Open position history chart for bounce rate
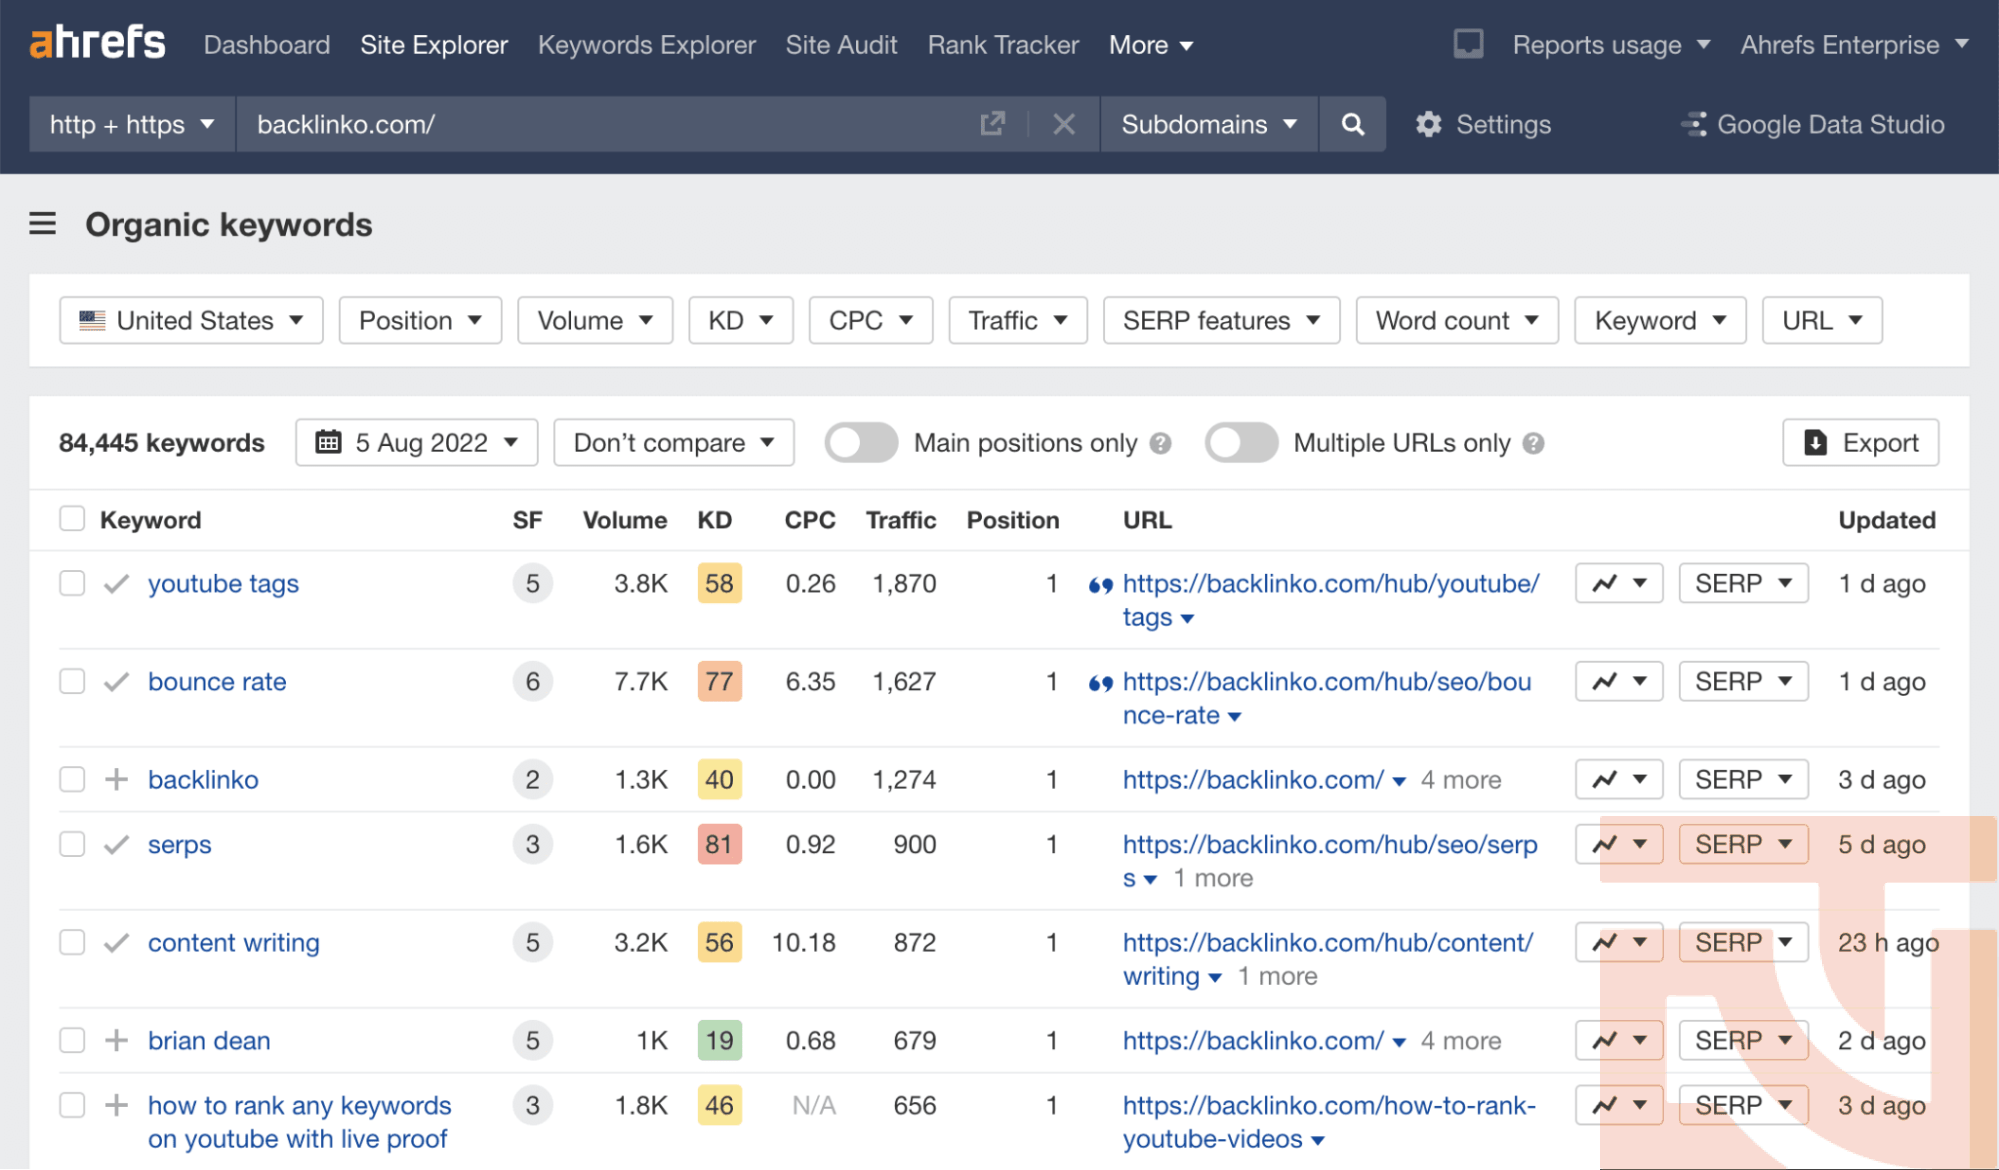1999x1170 pixels. (1619, 681)
